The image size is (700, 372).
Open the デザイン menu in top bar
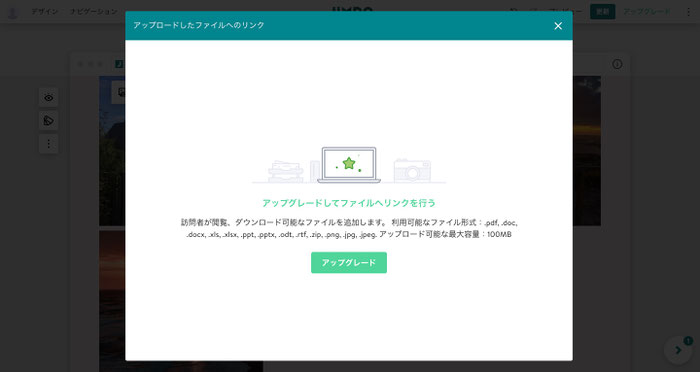(x=45, y=12)
